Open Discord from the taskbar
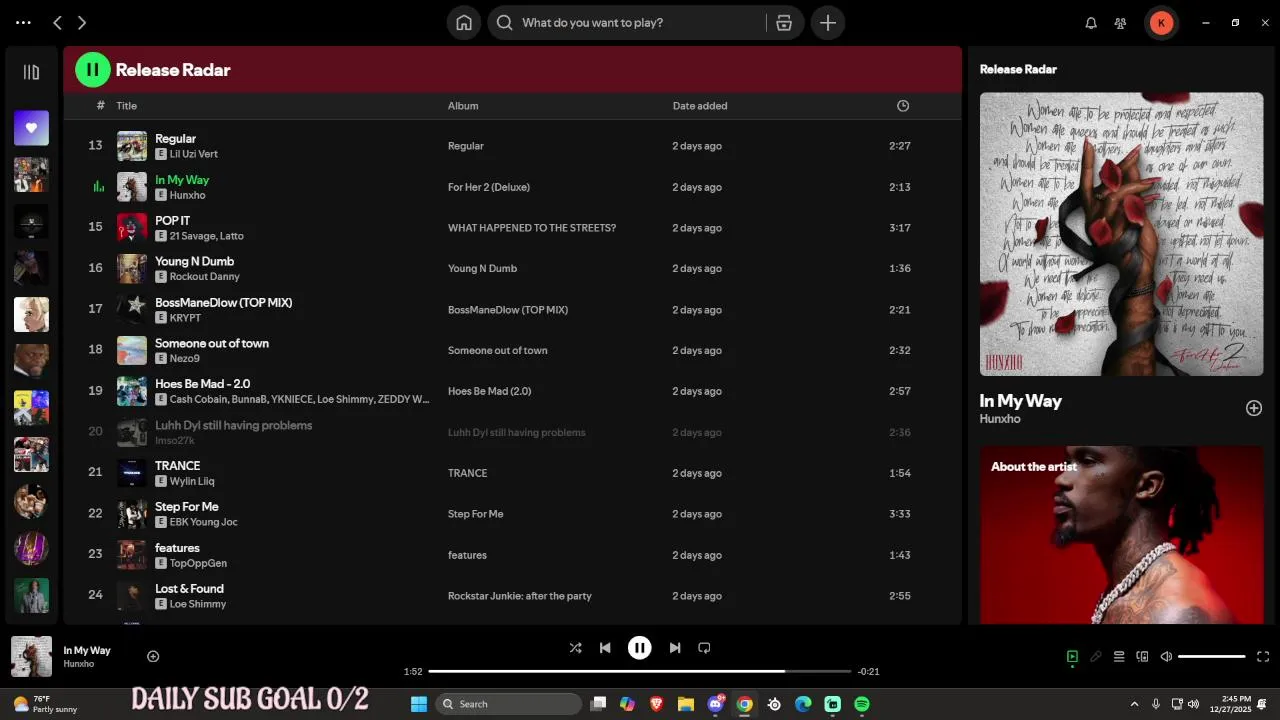The image size is (1280, 720). point(715,704)
